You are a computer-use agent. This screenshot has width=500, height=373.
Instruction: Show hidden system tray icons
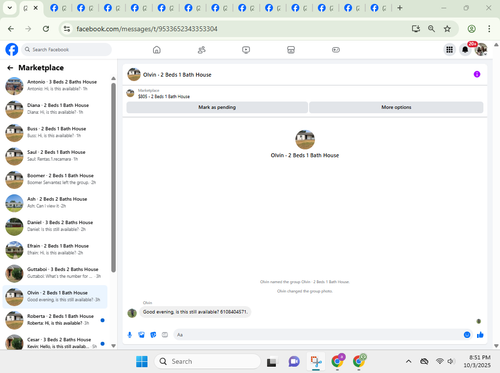[x=409, y=361]
